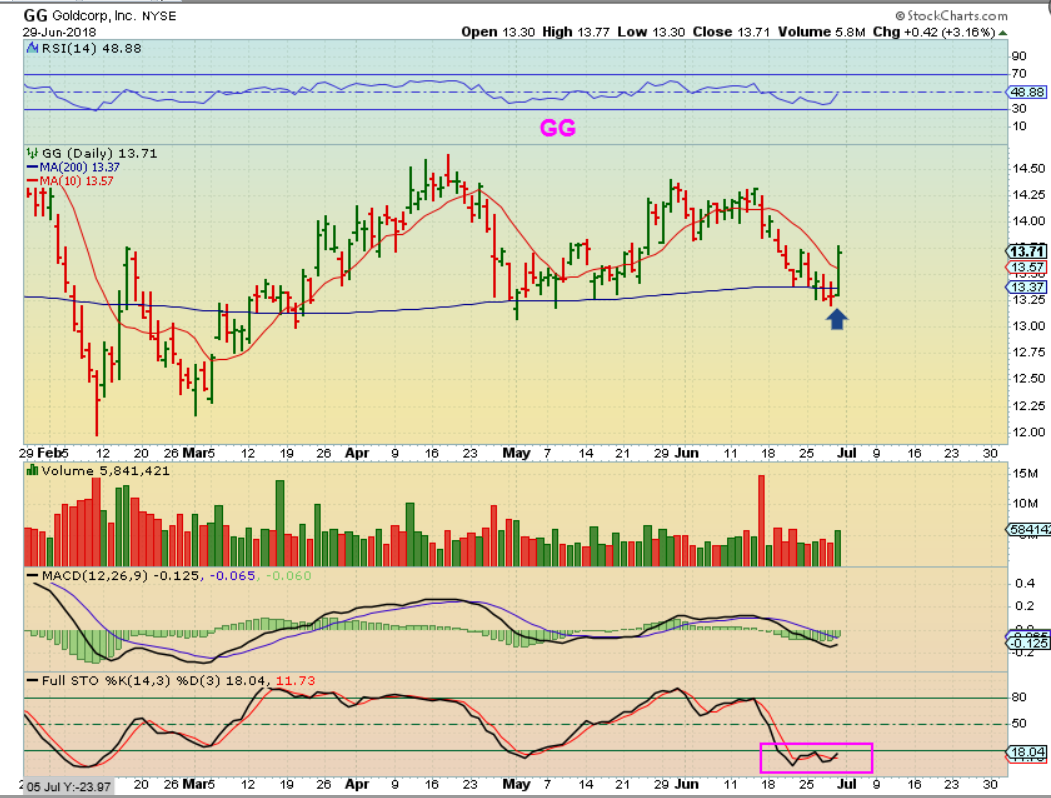Select the RSI(14) 48.88 indicator label
The height and width of the screenshot is (798, 1051).
pyautogui.click(x=91, y=48)
